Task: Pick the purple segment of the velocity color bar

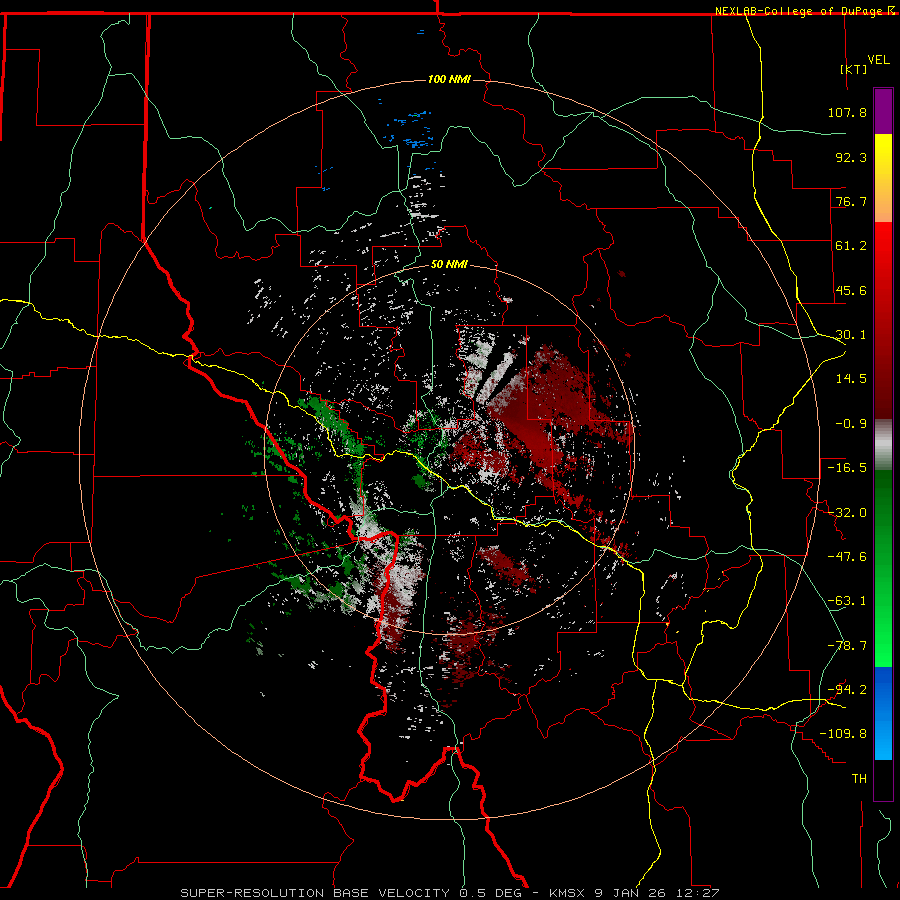Action: [883, 111]
